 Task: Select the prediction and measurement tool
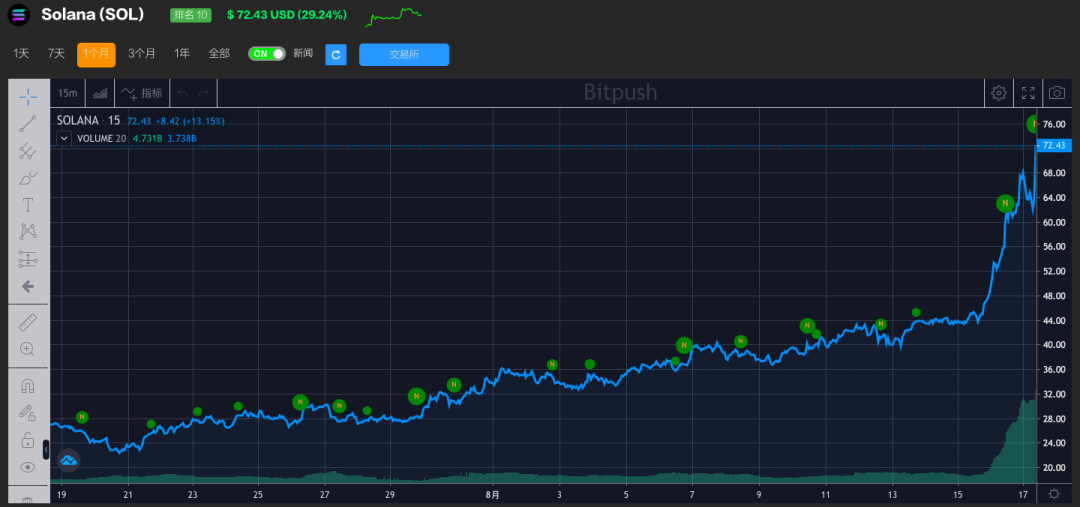pyautogui.click(x=28, y=259)
